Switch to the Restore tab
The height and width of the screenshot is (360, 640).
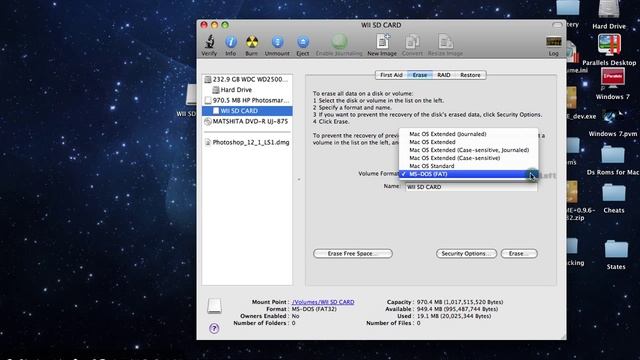(470, 75)
